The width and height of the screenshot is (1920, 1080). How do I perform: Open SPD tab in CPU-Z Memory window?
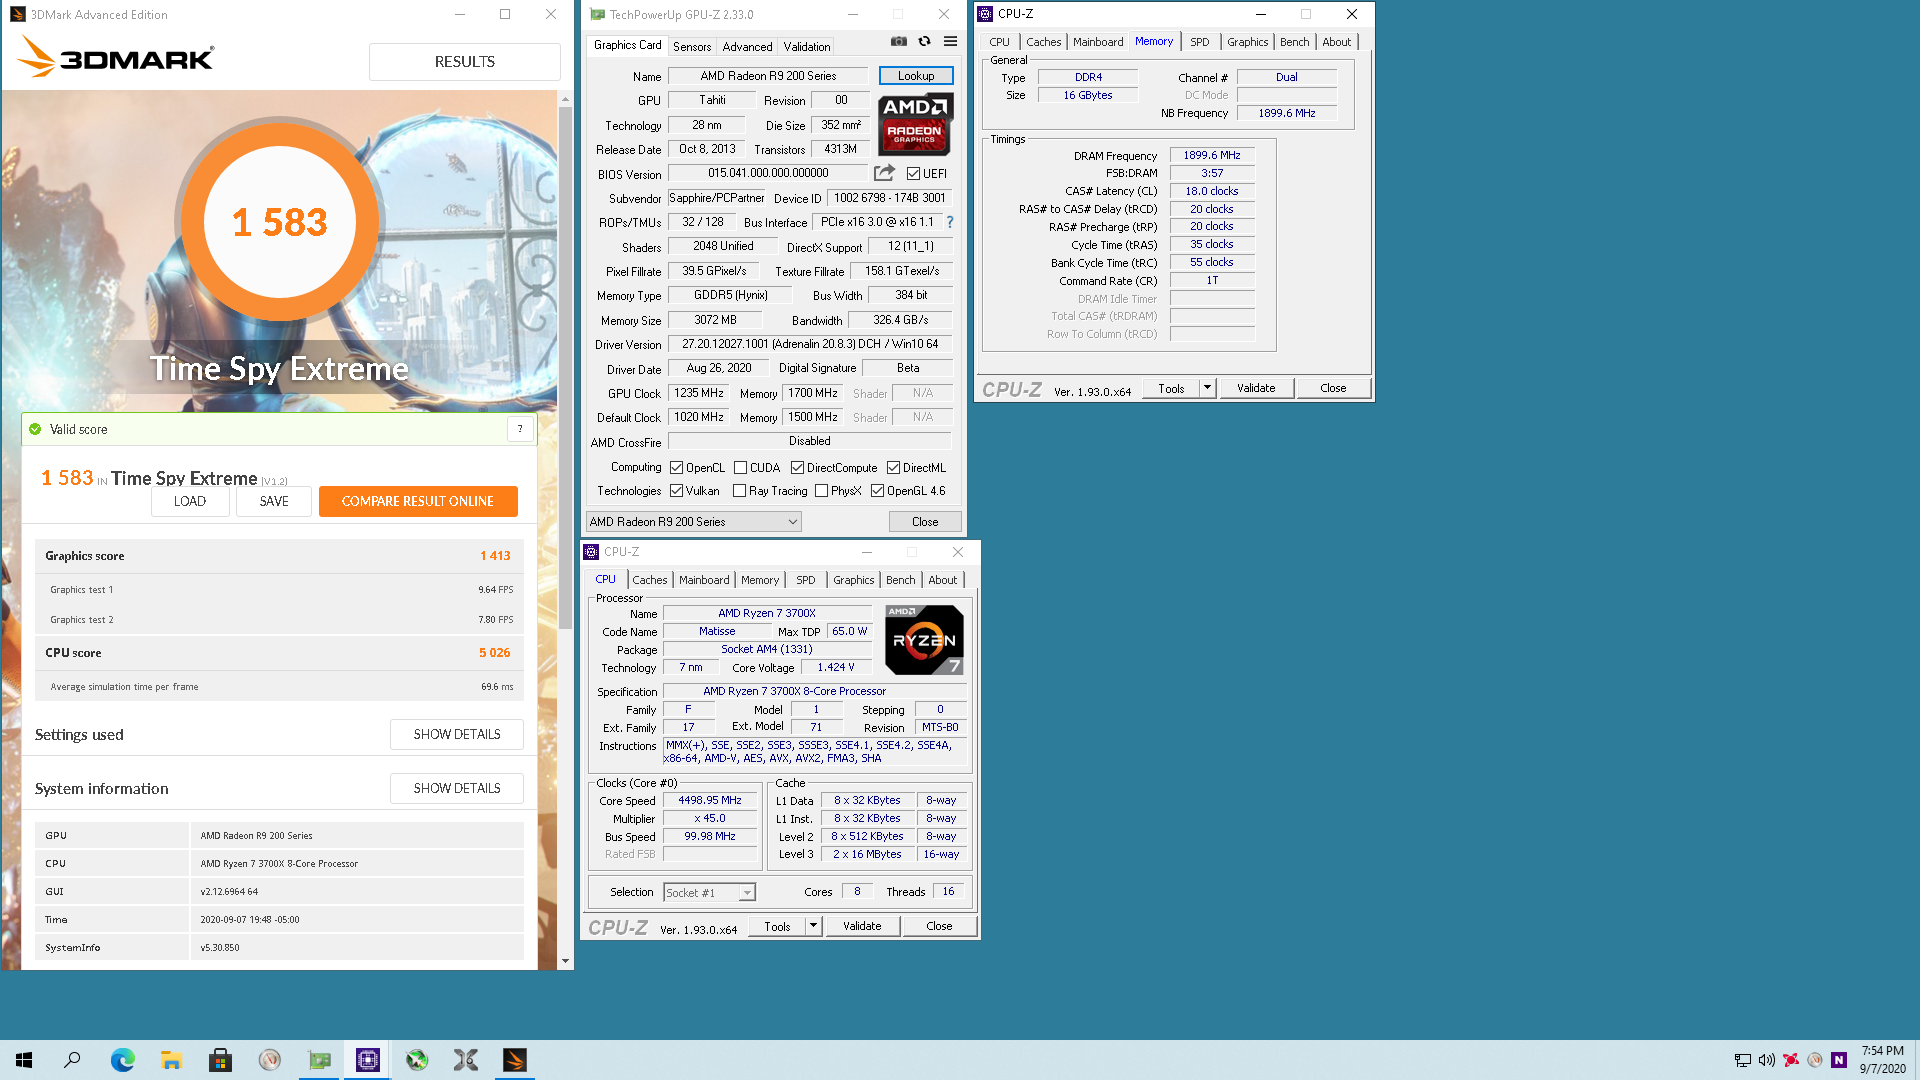1199,42
